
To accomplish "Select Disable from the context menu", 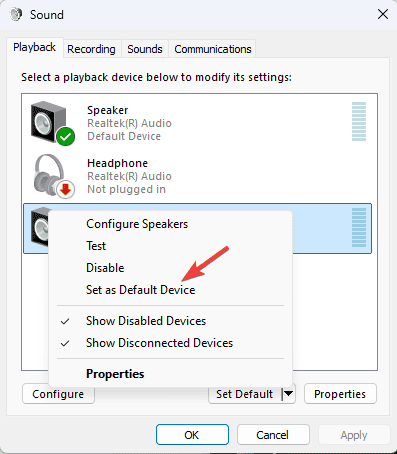I will [105, 268].
